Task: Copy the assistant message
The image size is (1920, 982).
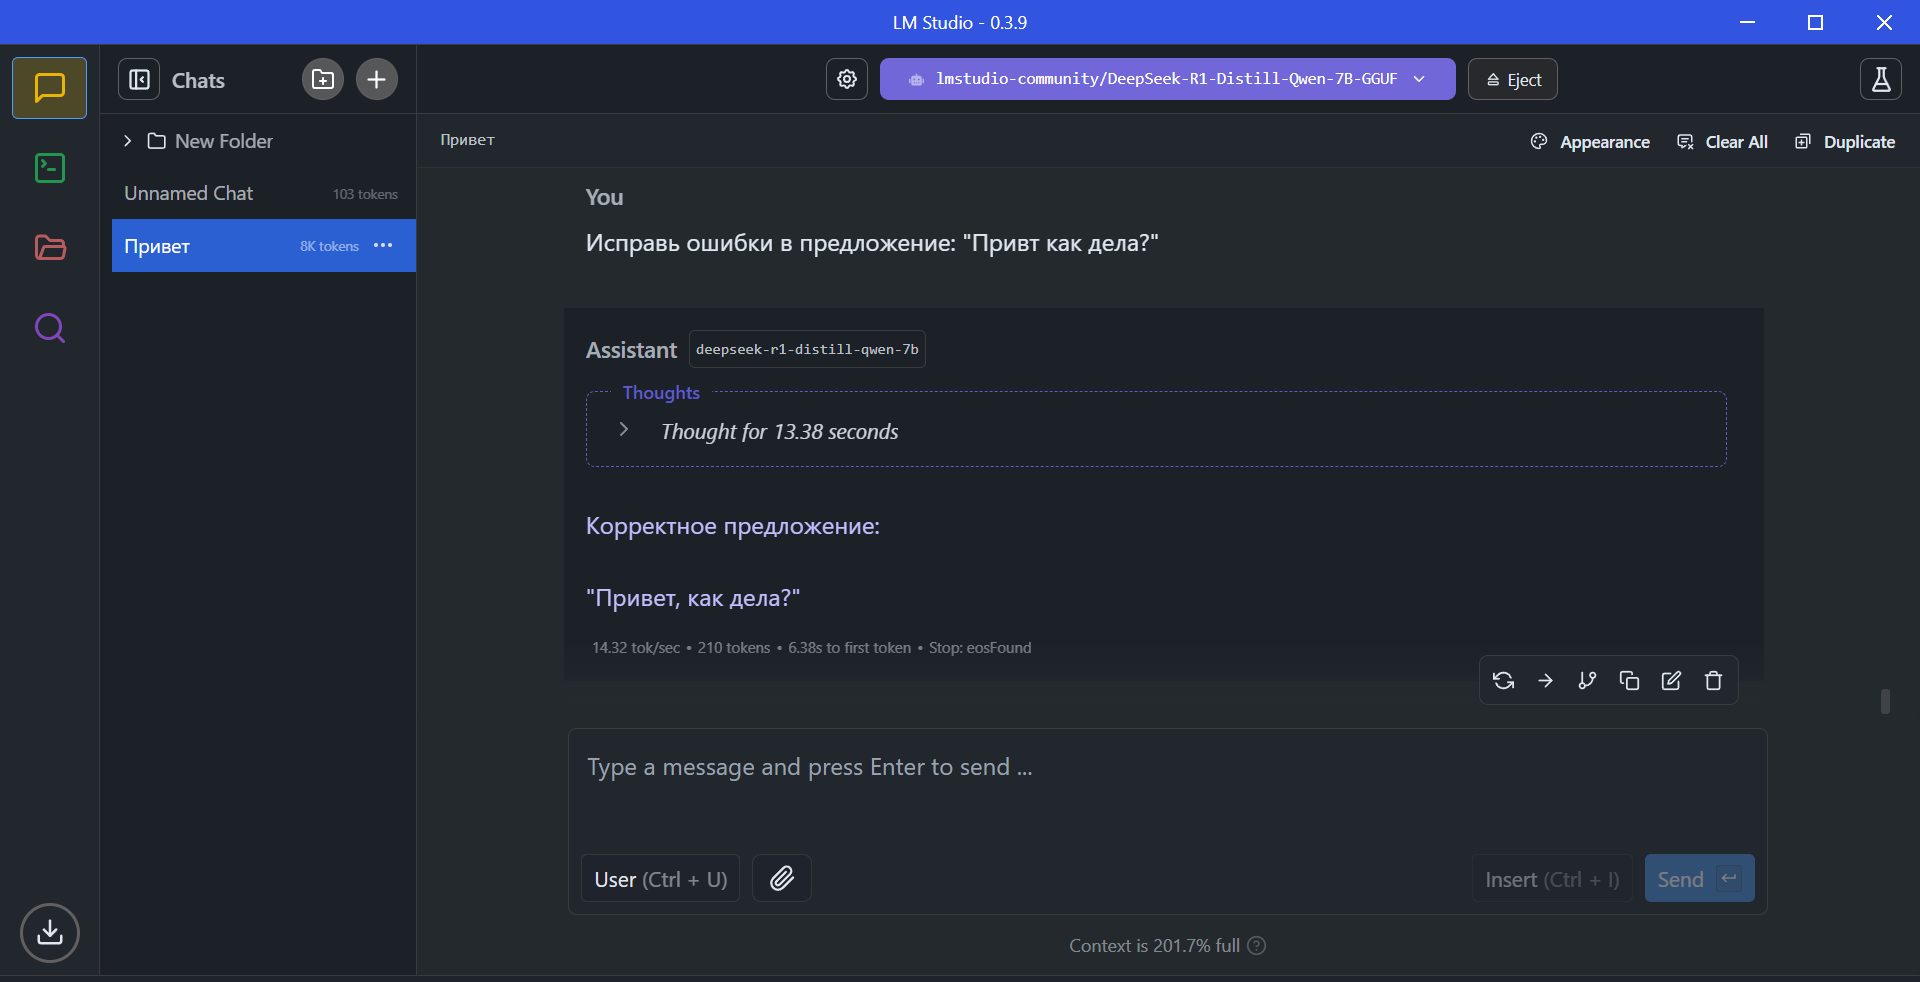Action: (x=1629, y=681)
